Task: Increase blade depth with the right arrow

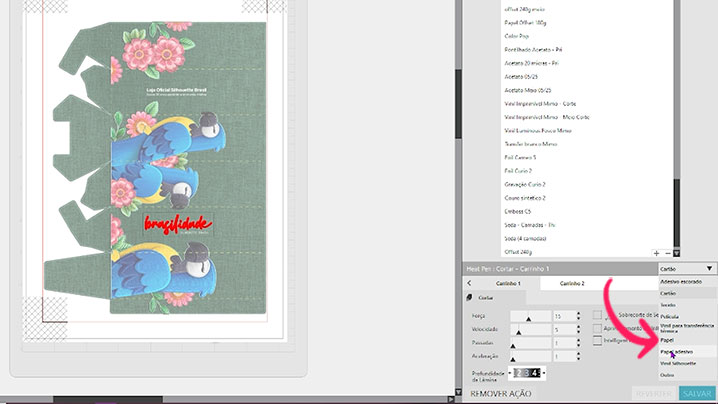Action: 544,373
